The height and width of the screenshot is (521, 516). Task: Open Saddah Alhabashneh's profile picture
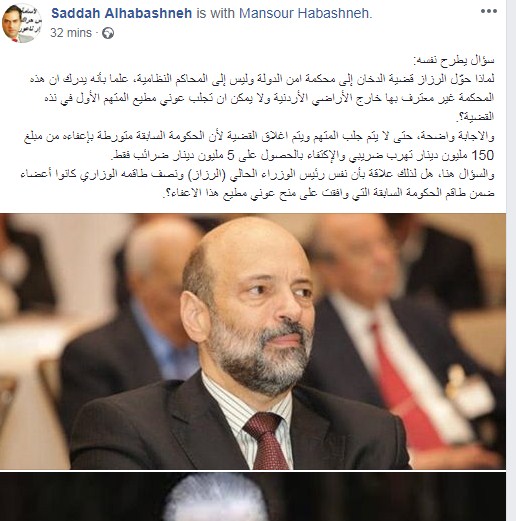tap(22, 23)
